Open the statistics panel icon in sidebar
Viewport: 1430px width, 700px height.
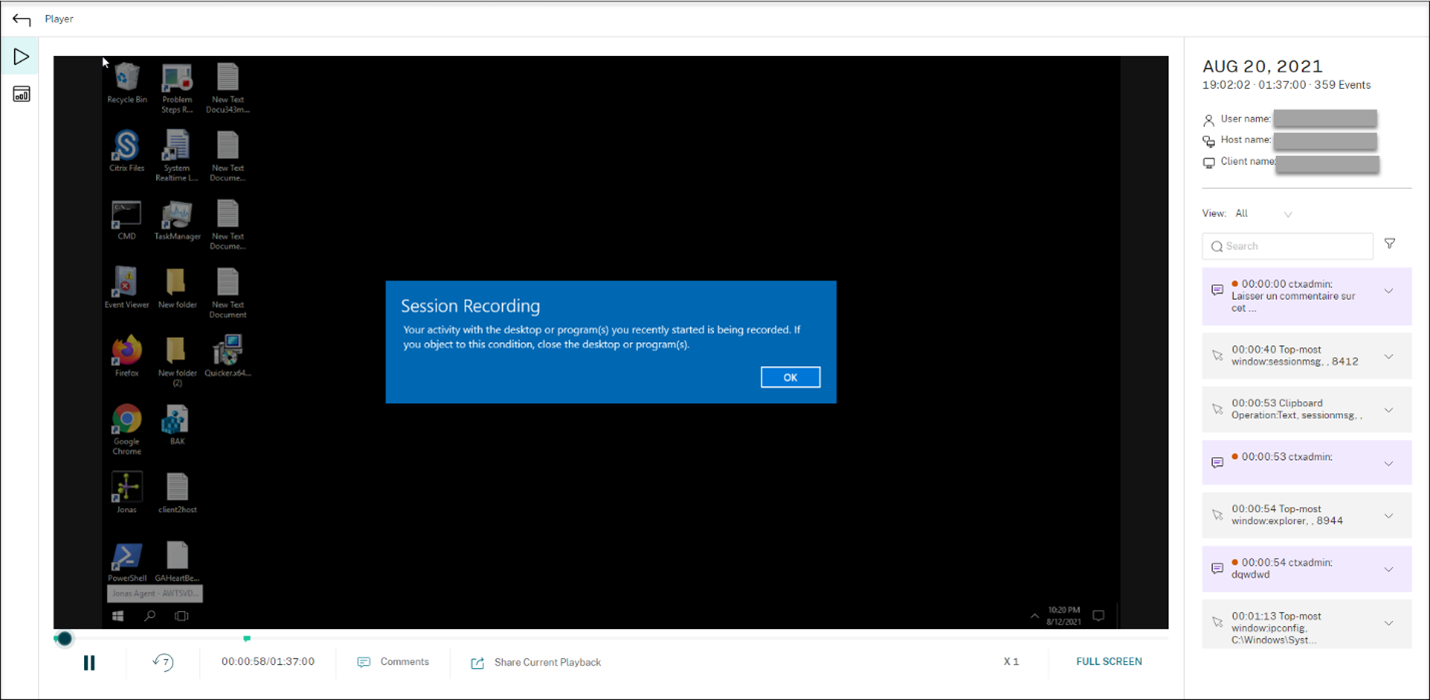click(x=21, y=94)
